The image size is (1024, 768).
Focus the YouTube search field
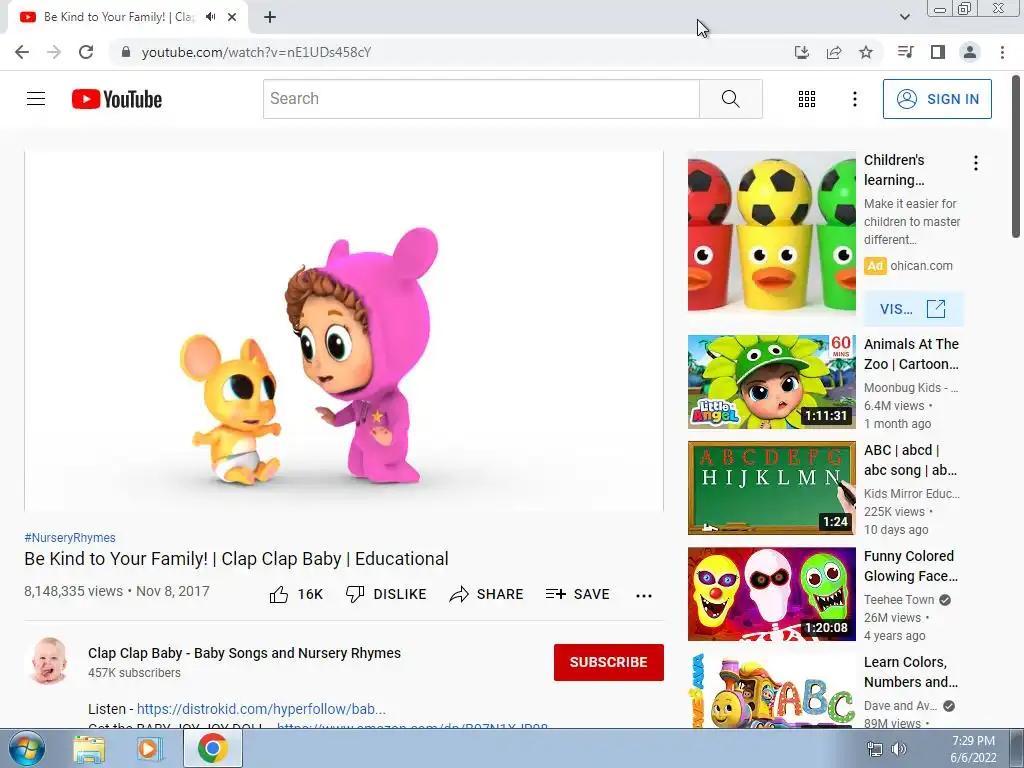481,99
